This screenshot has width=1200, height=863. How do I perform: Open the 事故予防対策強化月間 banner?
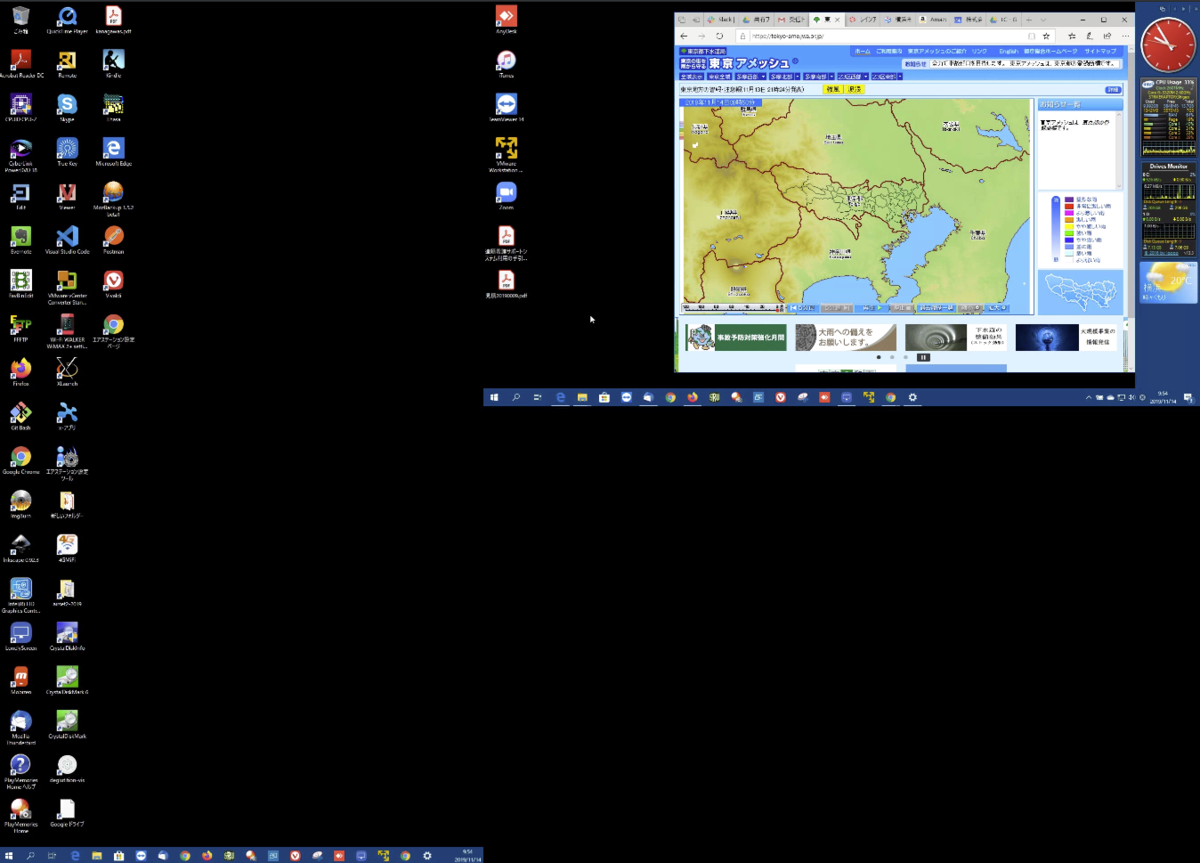(736, 337)
